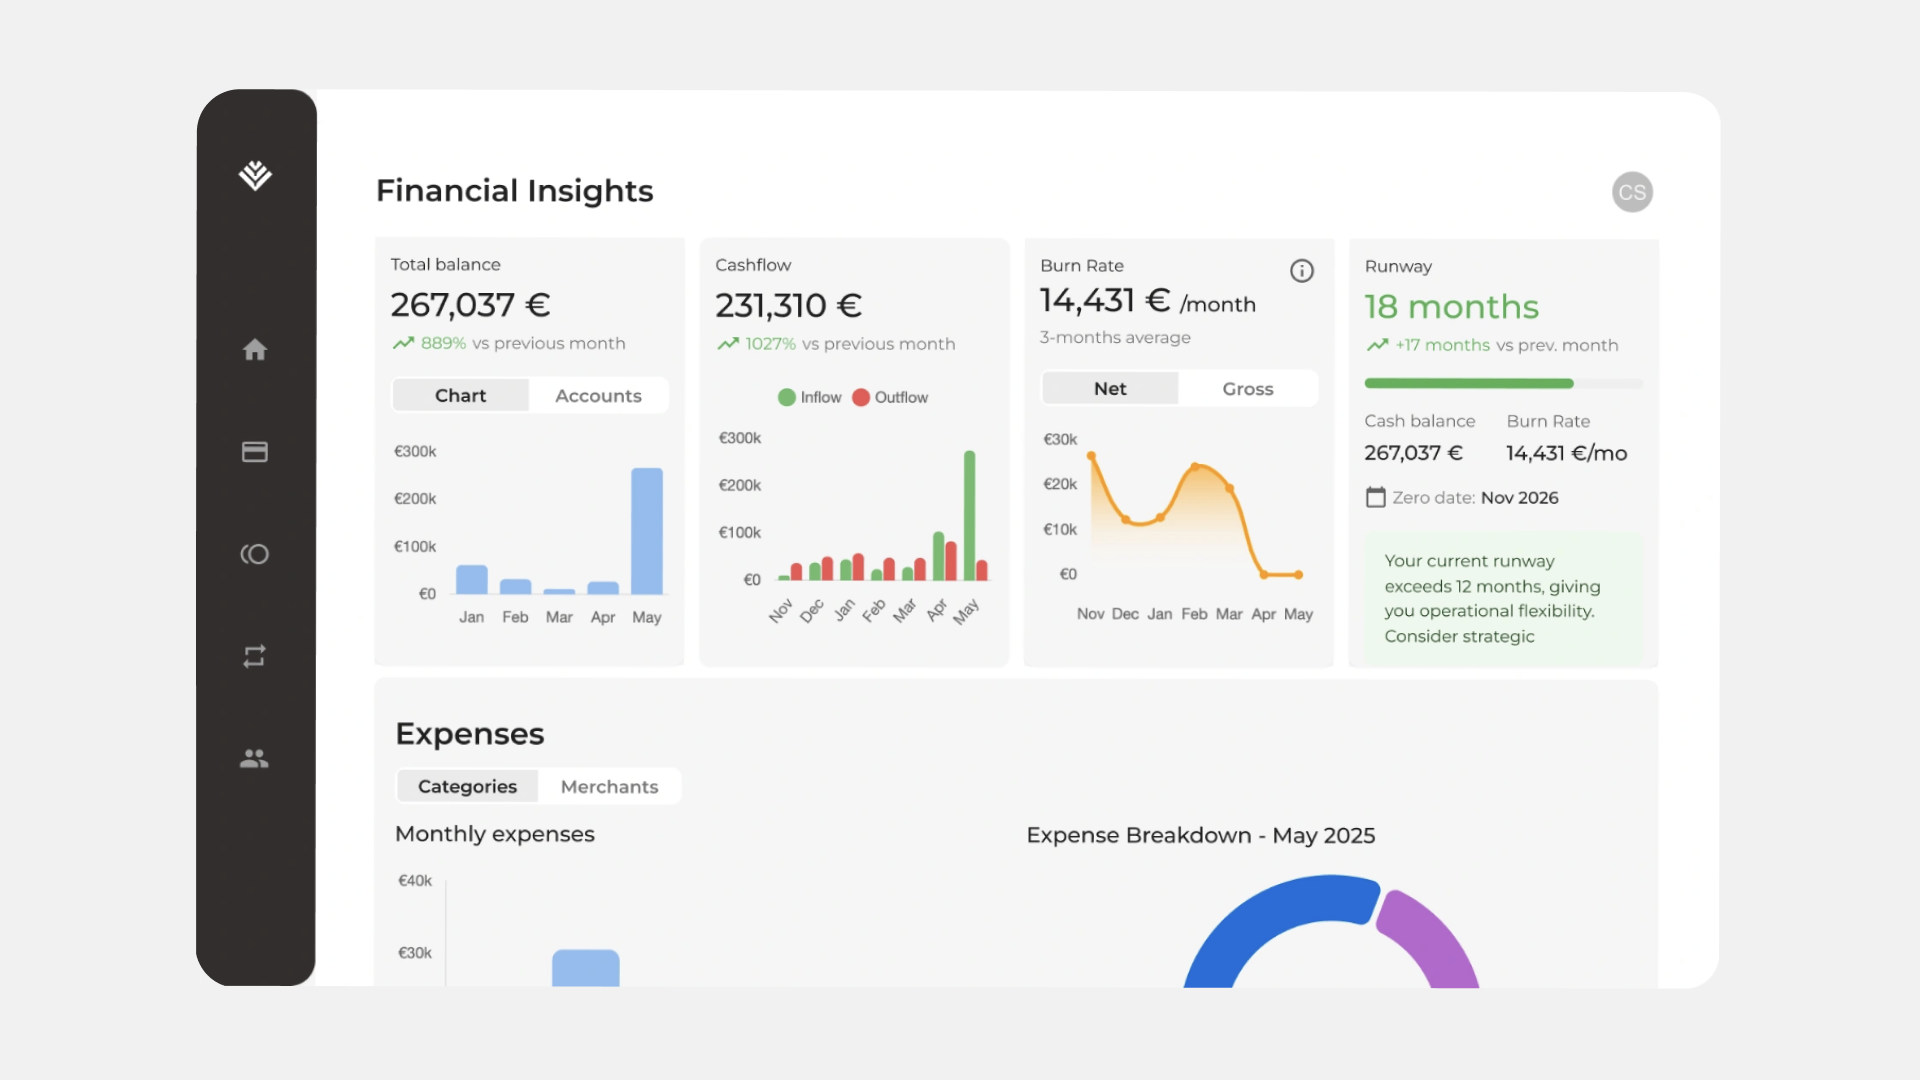Image resolution: width=1920 pixels, height=1080 pixels.
Task: Click the app logo in sidebar
Action: point(255,175)
